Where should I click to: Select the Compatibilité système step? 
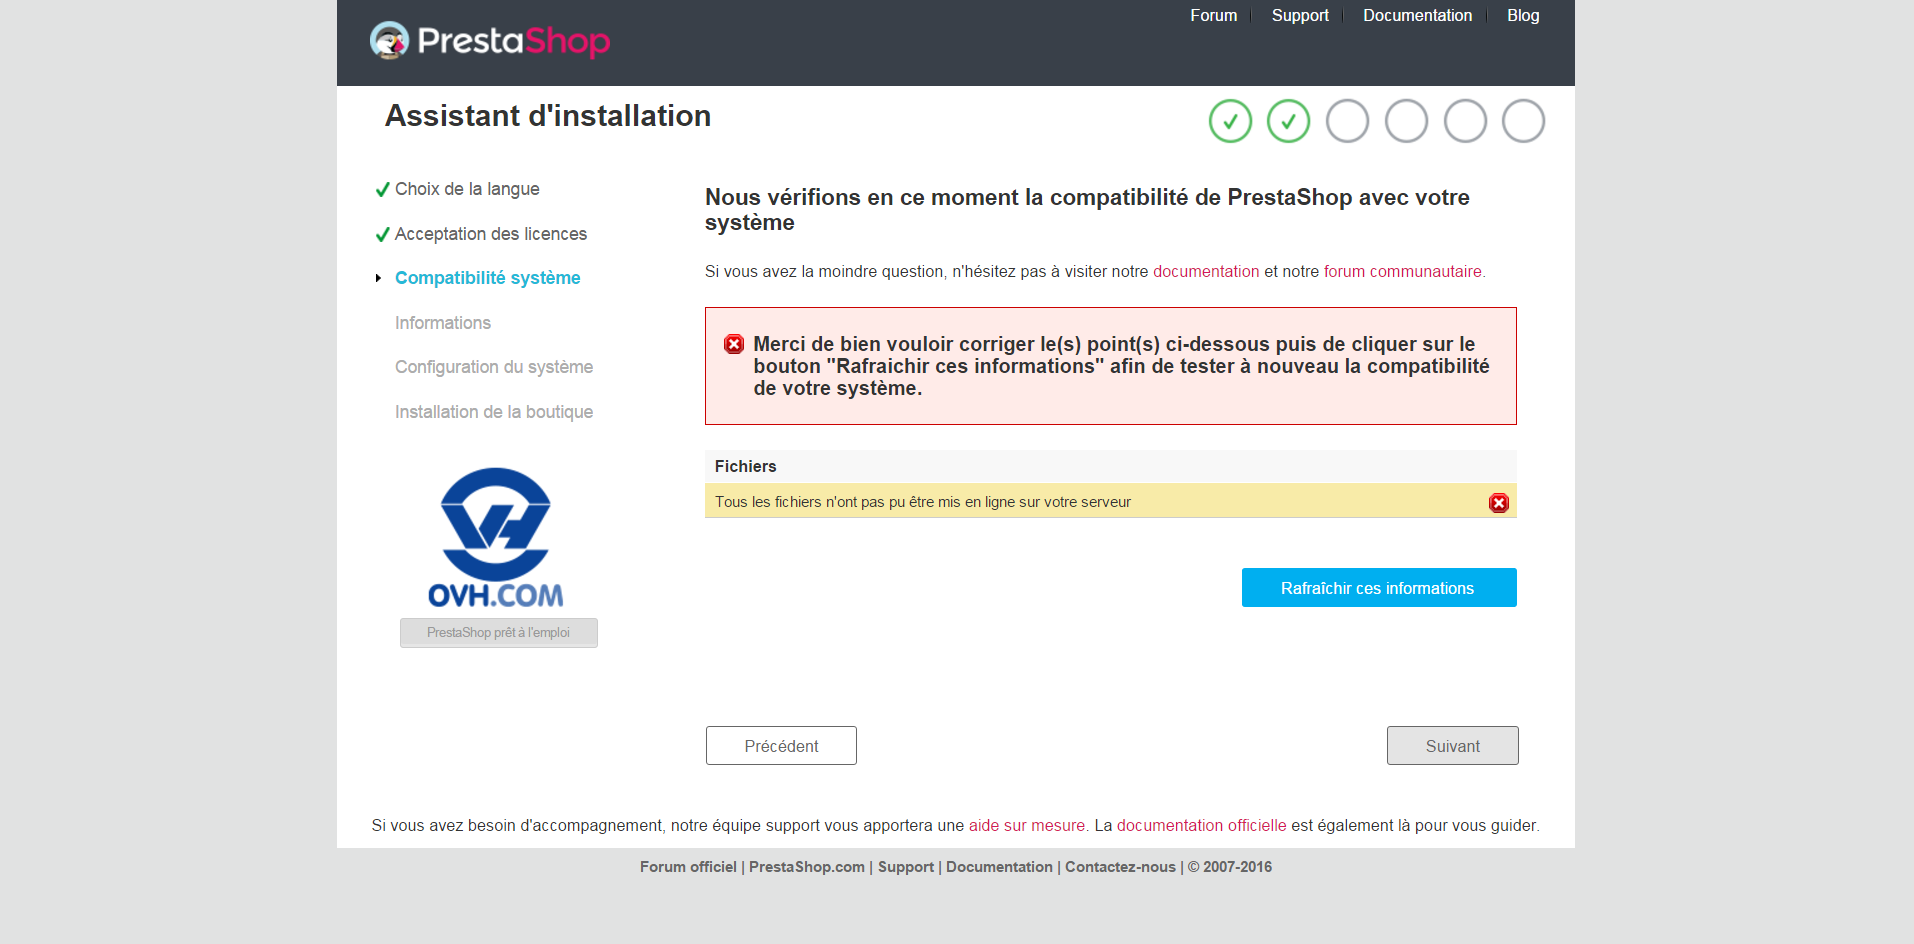(x=487, y=278)
